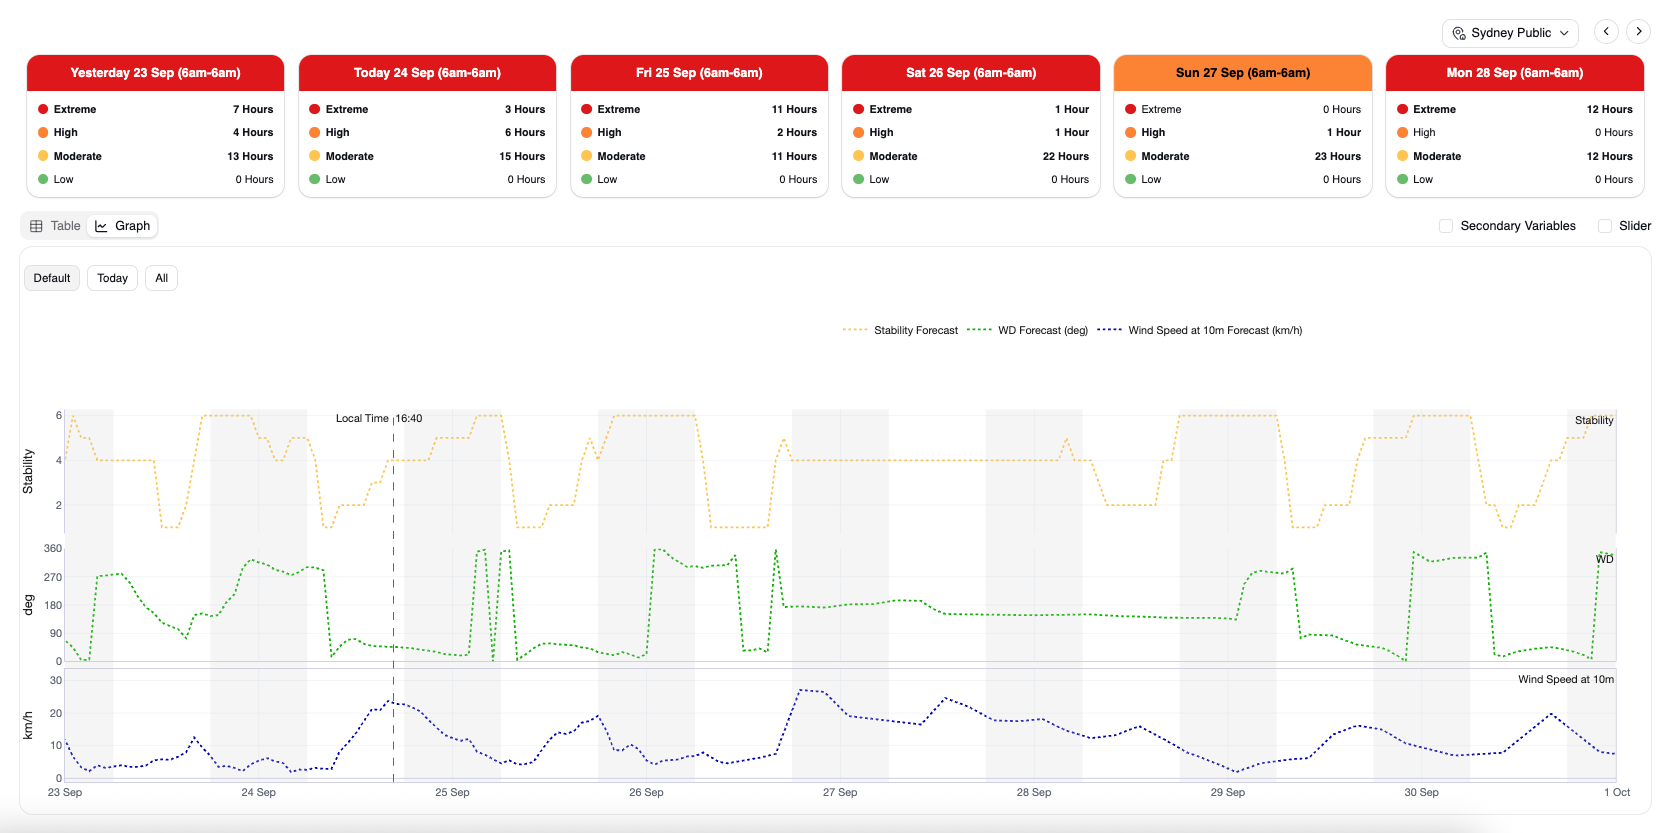Click yellow Moderate dot in Fri 25 Sep card

coord(587,156)
